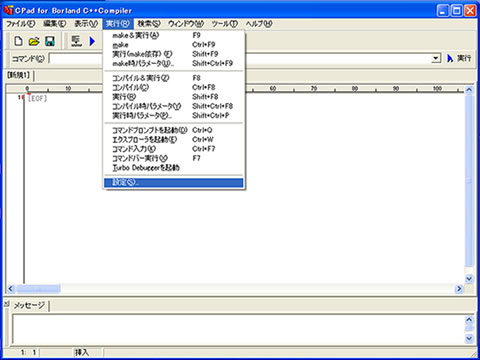This screenshot has height=360, width=480.
Task: Click the small message pane toggle icon
Action: (6, 303)
